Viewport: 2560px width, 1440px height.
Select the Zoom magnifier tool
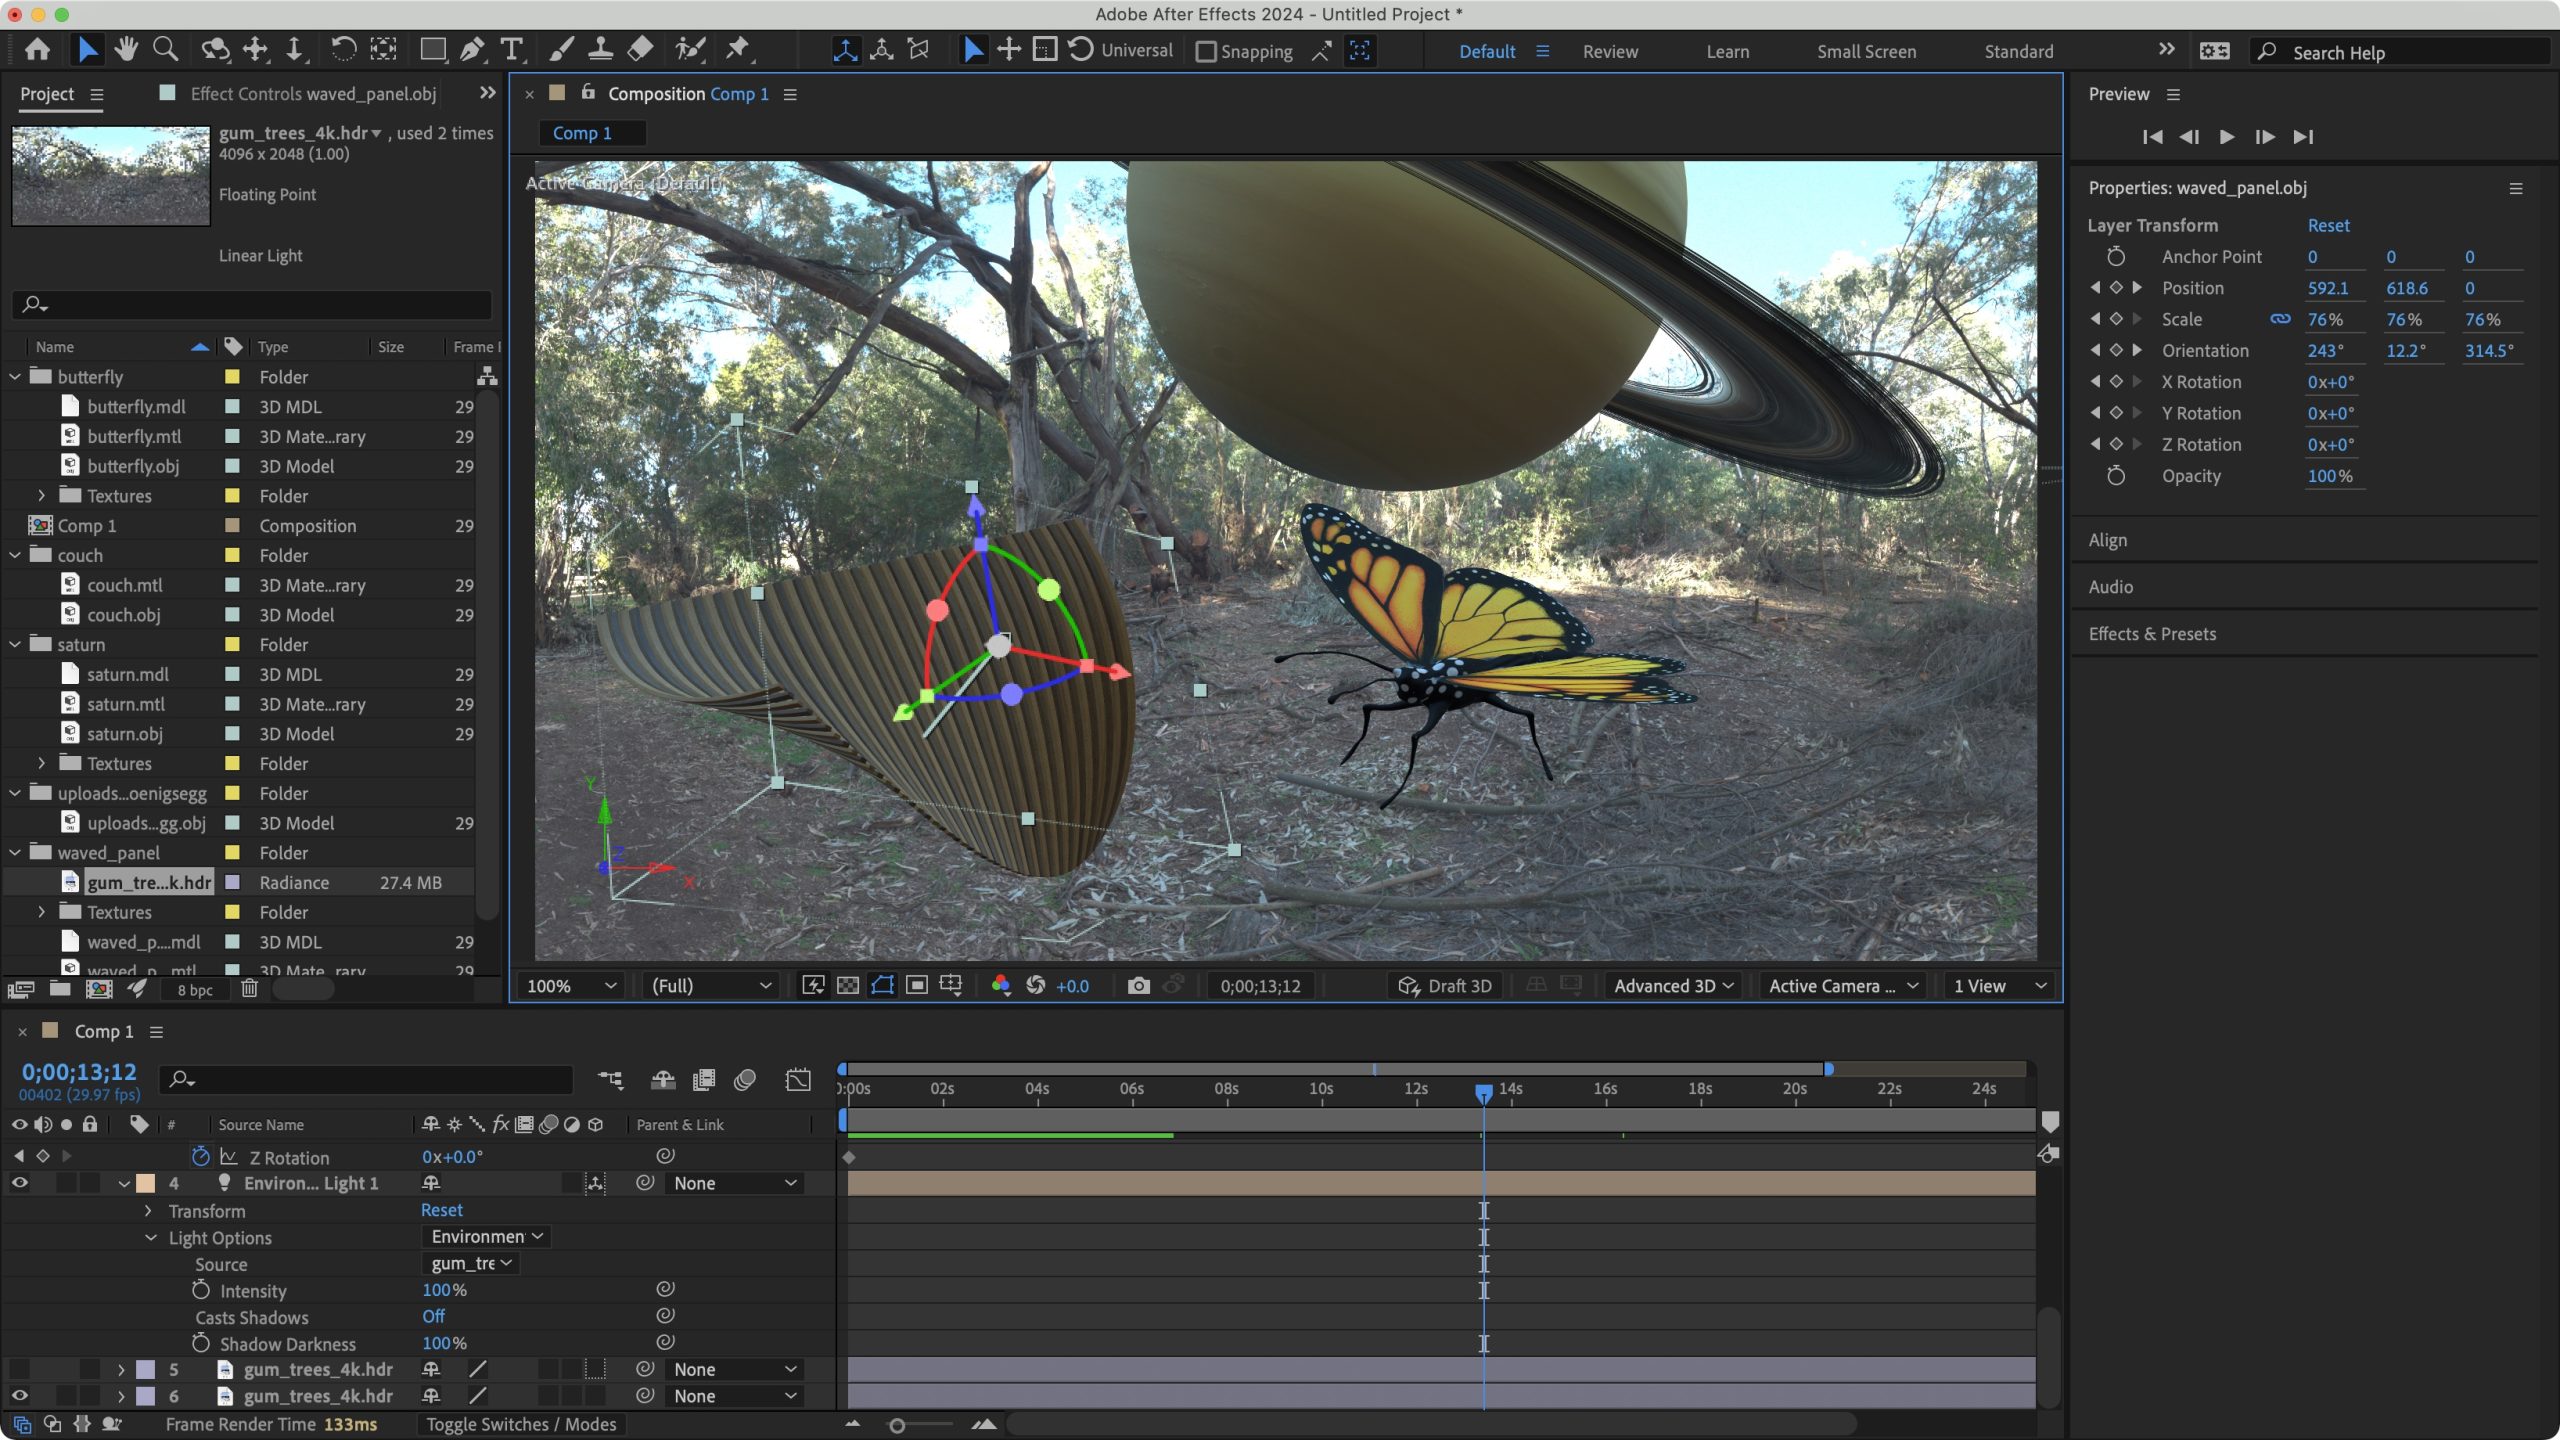click(165, 49)
